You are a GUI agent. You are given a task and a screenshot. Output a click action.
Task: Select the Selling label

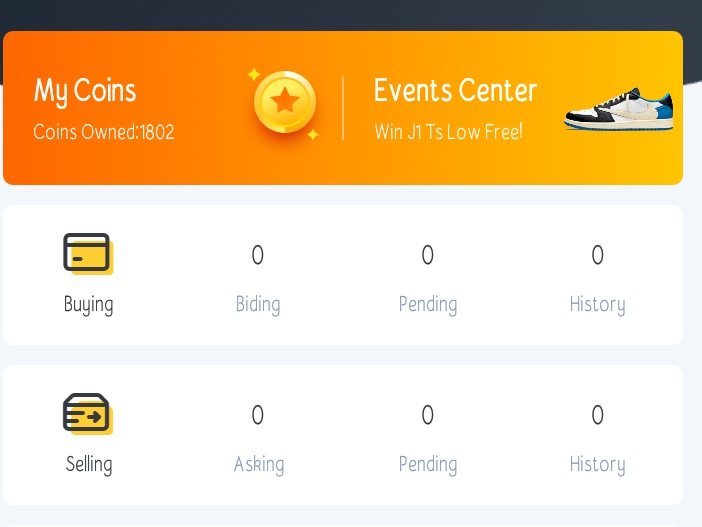(88, 464)
